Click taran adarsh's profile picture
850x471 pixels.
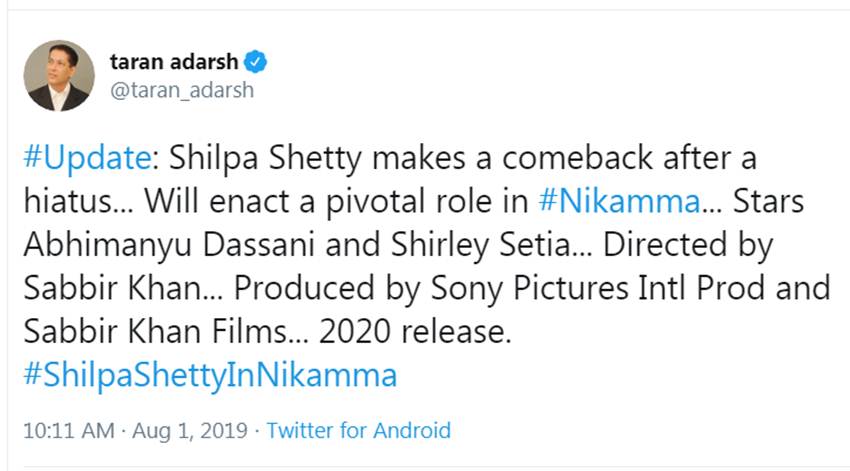[59, 75]
